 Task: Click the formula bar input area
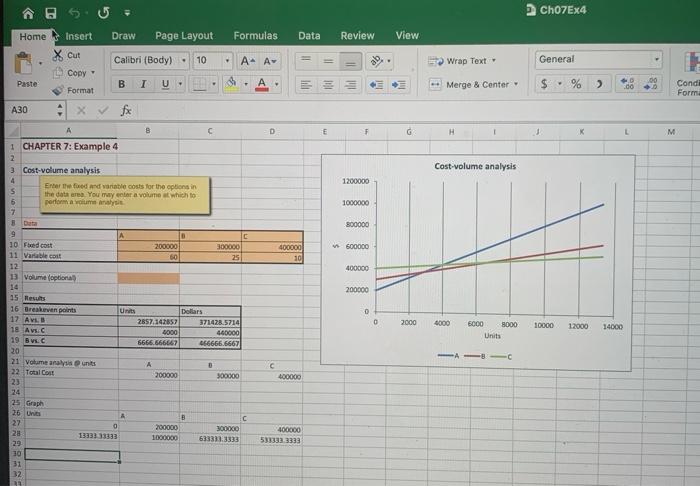(417, 111)
